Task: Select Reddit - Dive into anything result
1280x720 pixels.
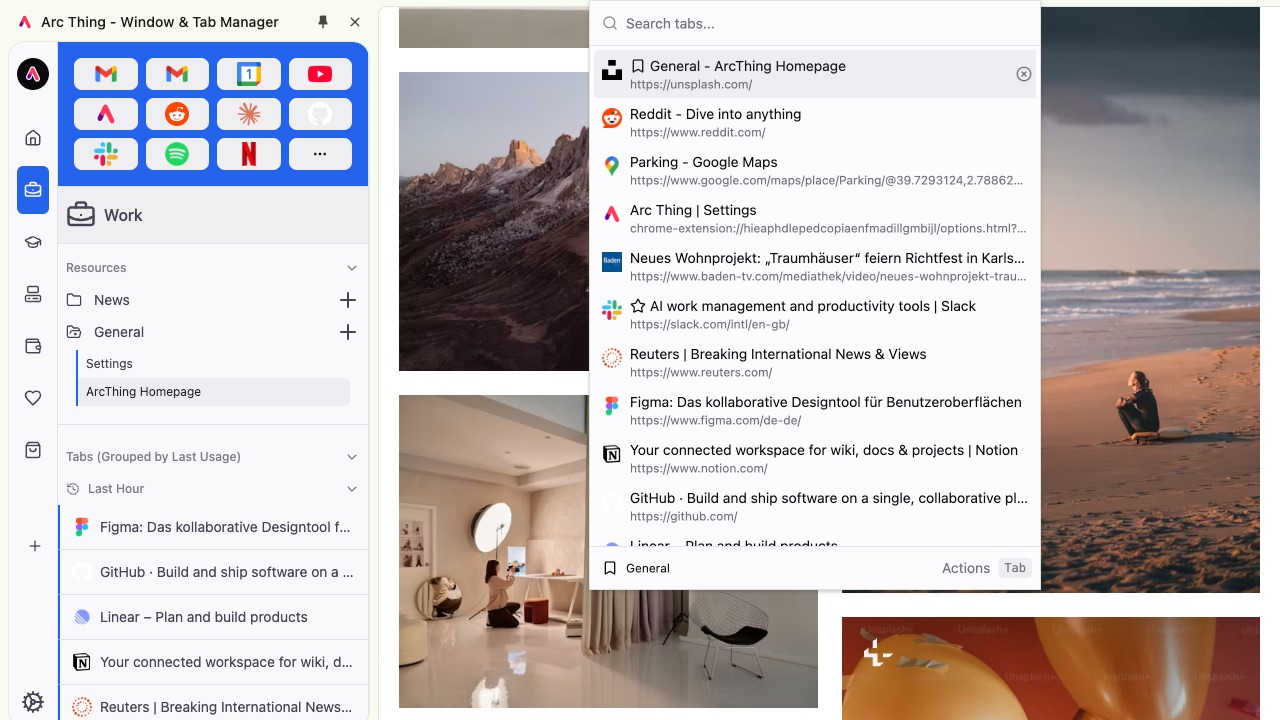Action: click(815, 122)
